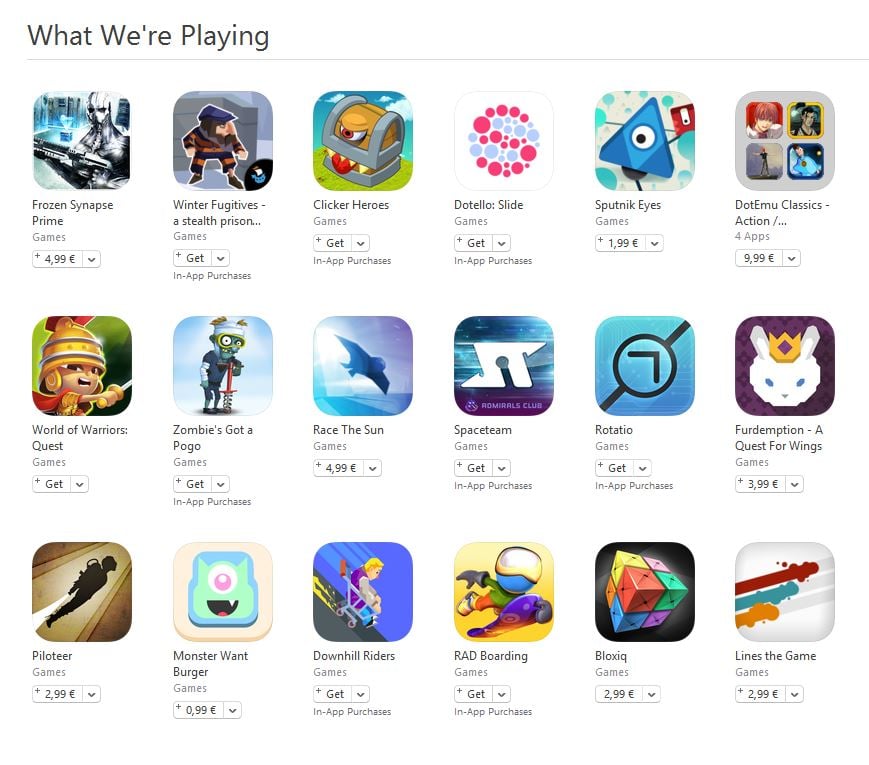Select the Monster Want Burger icon

coord(223,592)
